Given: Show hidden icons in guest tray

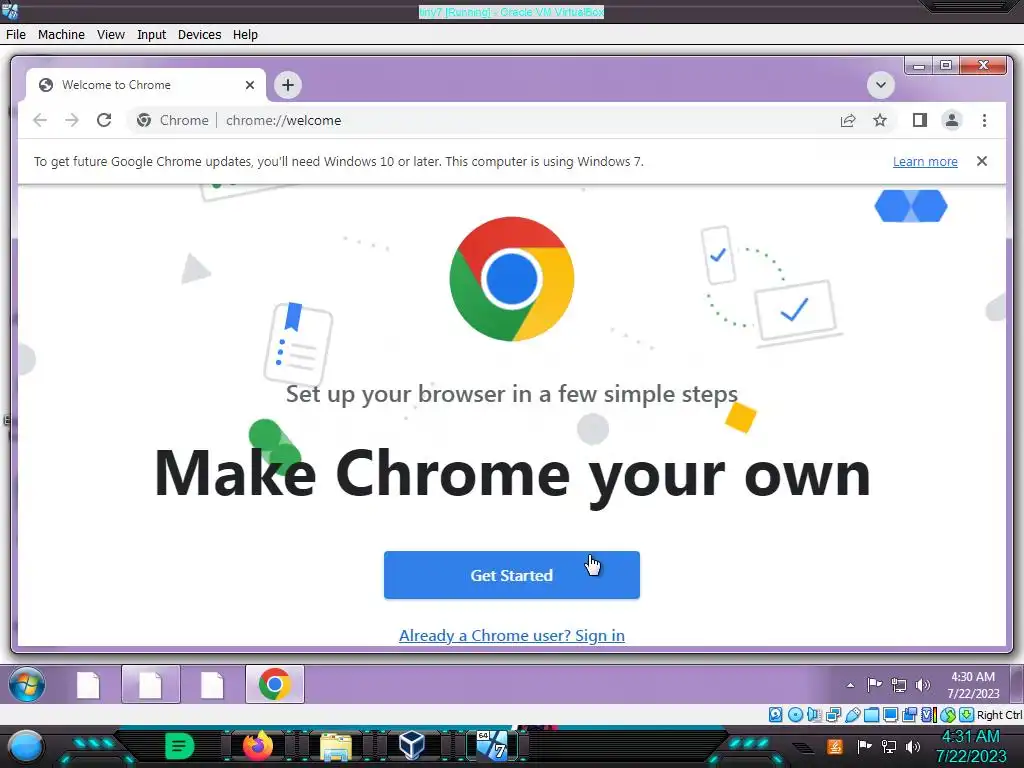Looking at the screenshot, I should pos(850,685).
